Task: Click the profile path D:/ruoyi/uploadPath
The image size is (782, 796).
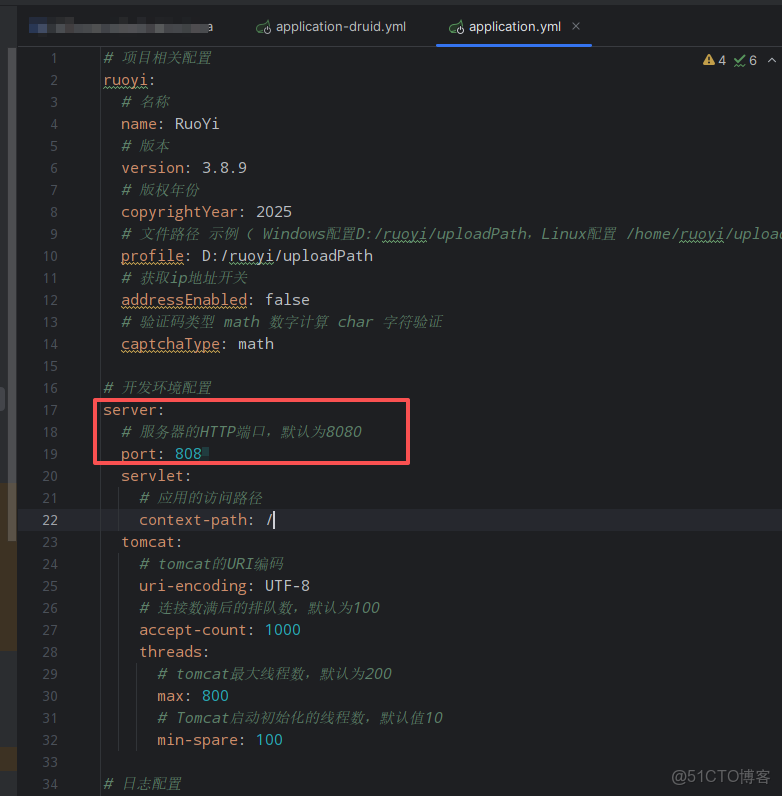Action: pos(287,256)
